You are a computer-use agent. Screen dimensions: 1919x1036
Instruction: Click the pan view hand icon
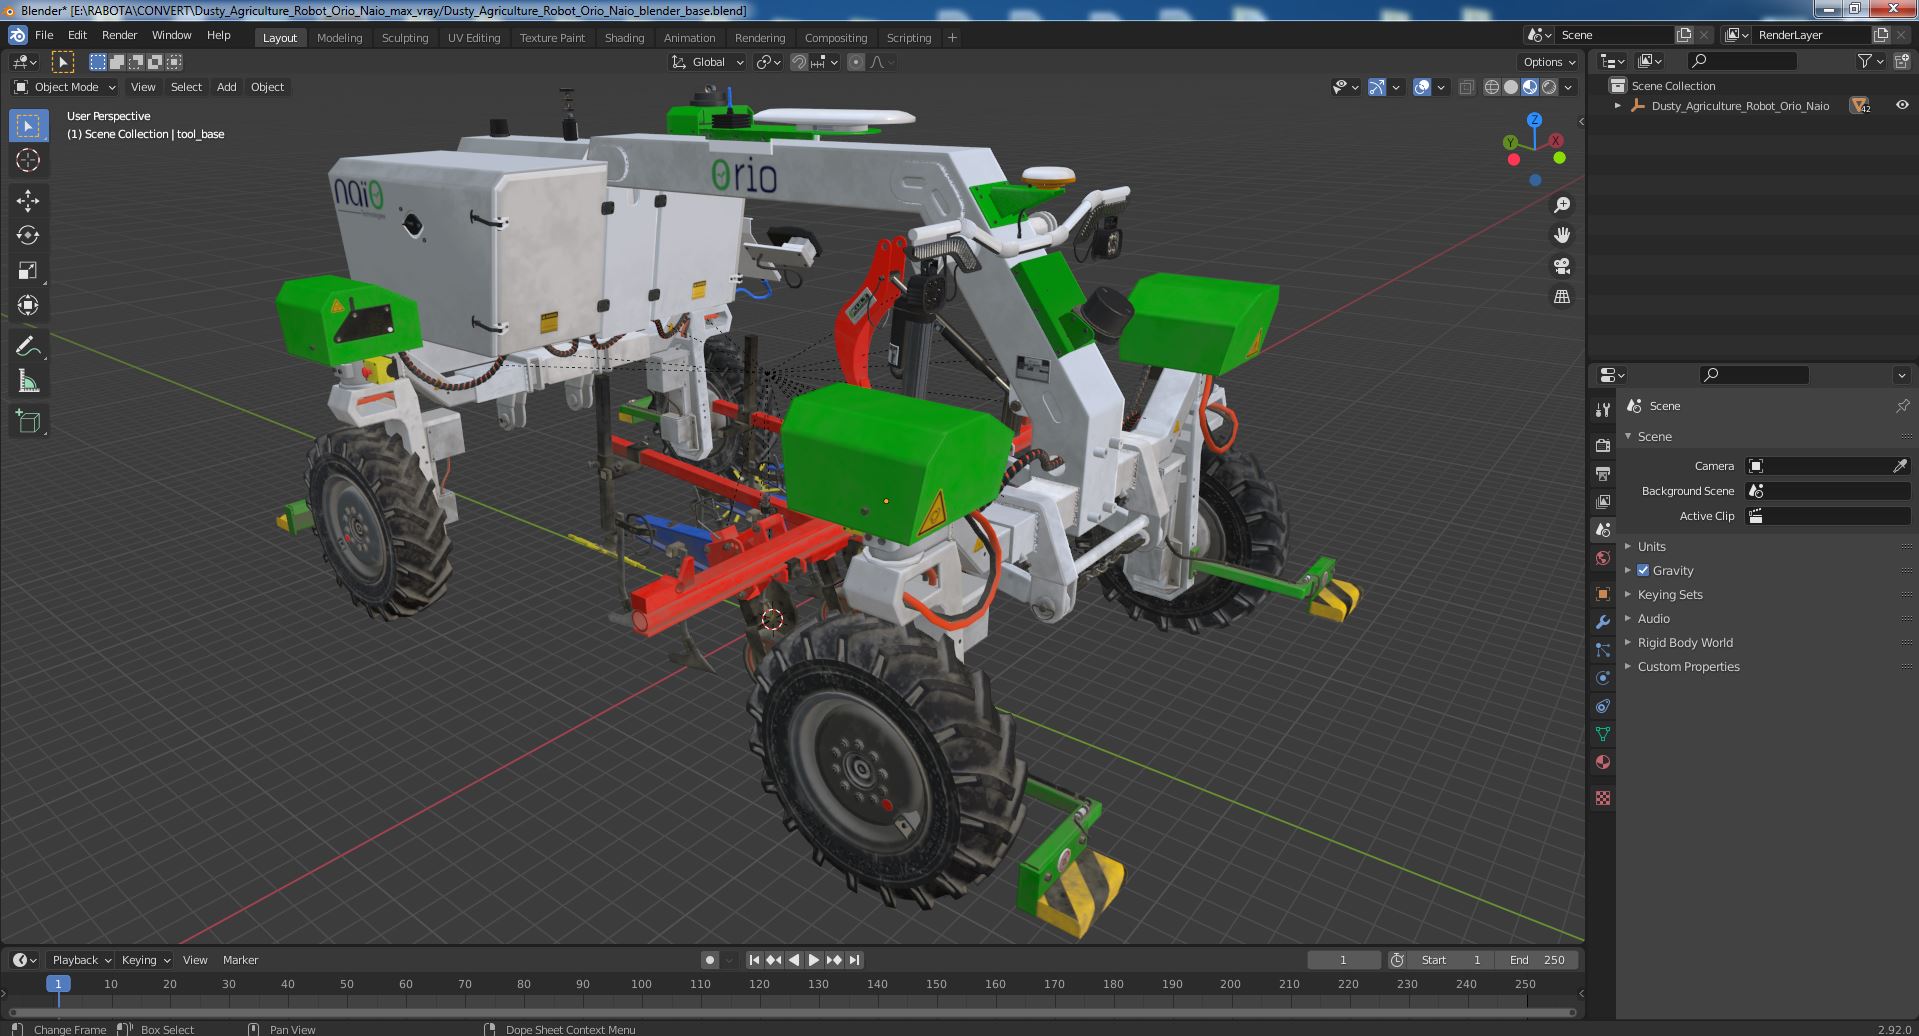coord(1561,235)
